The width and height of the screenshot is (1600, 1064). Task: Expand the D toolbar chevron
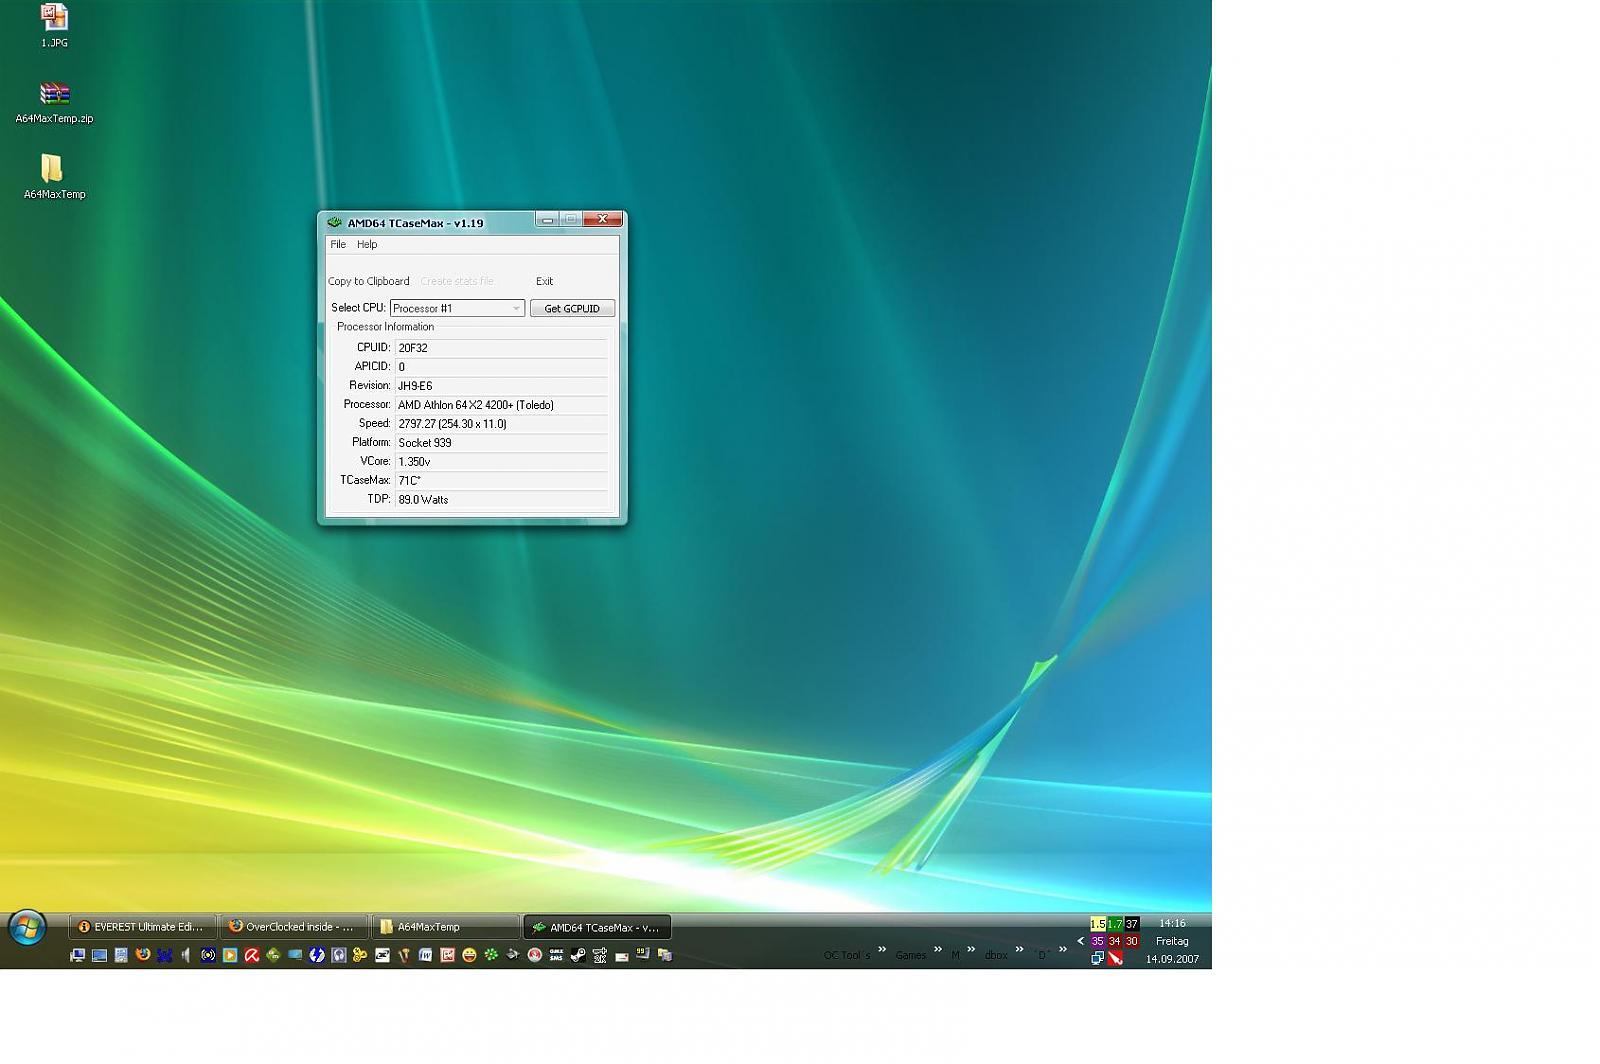[x=1063, y=949]
